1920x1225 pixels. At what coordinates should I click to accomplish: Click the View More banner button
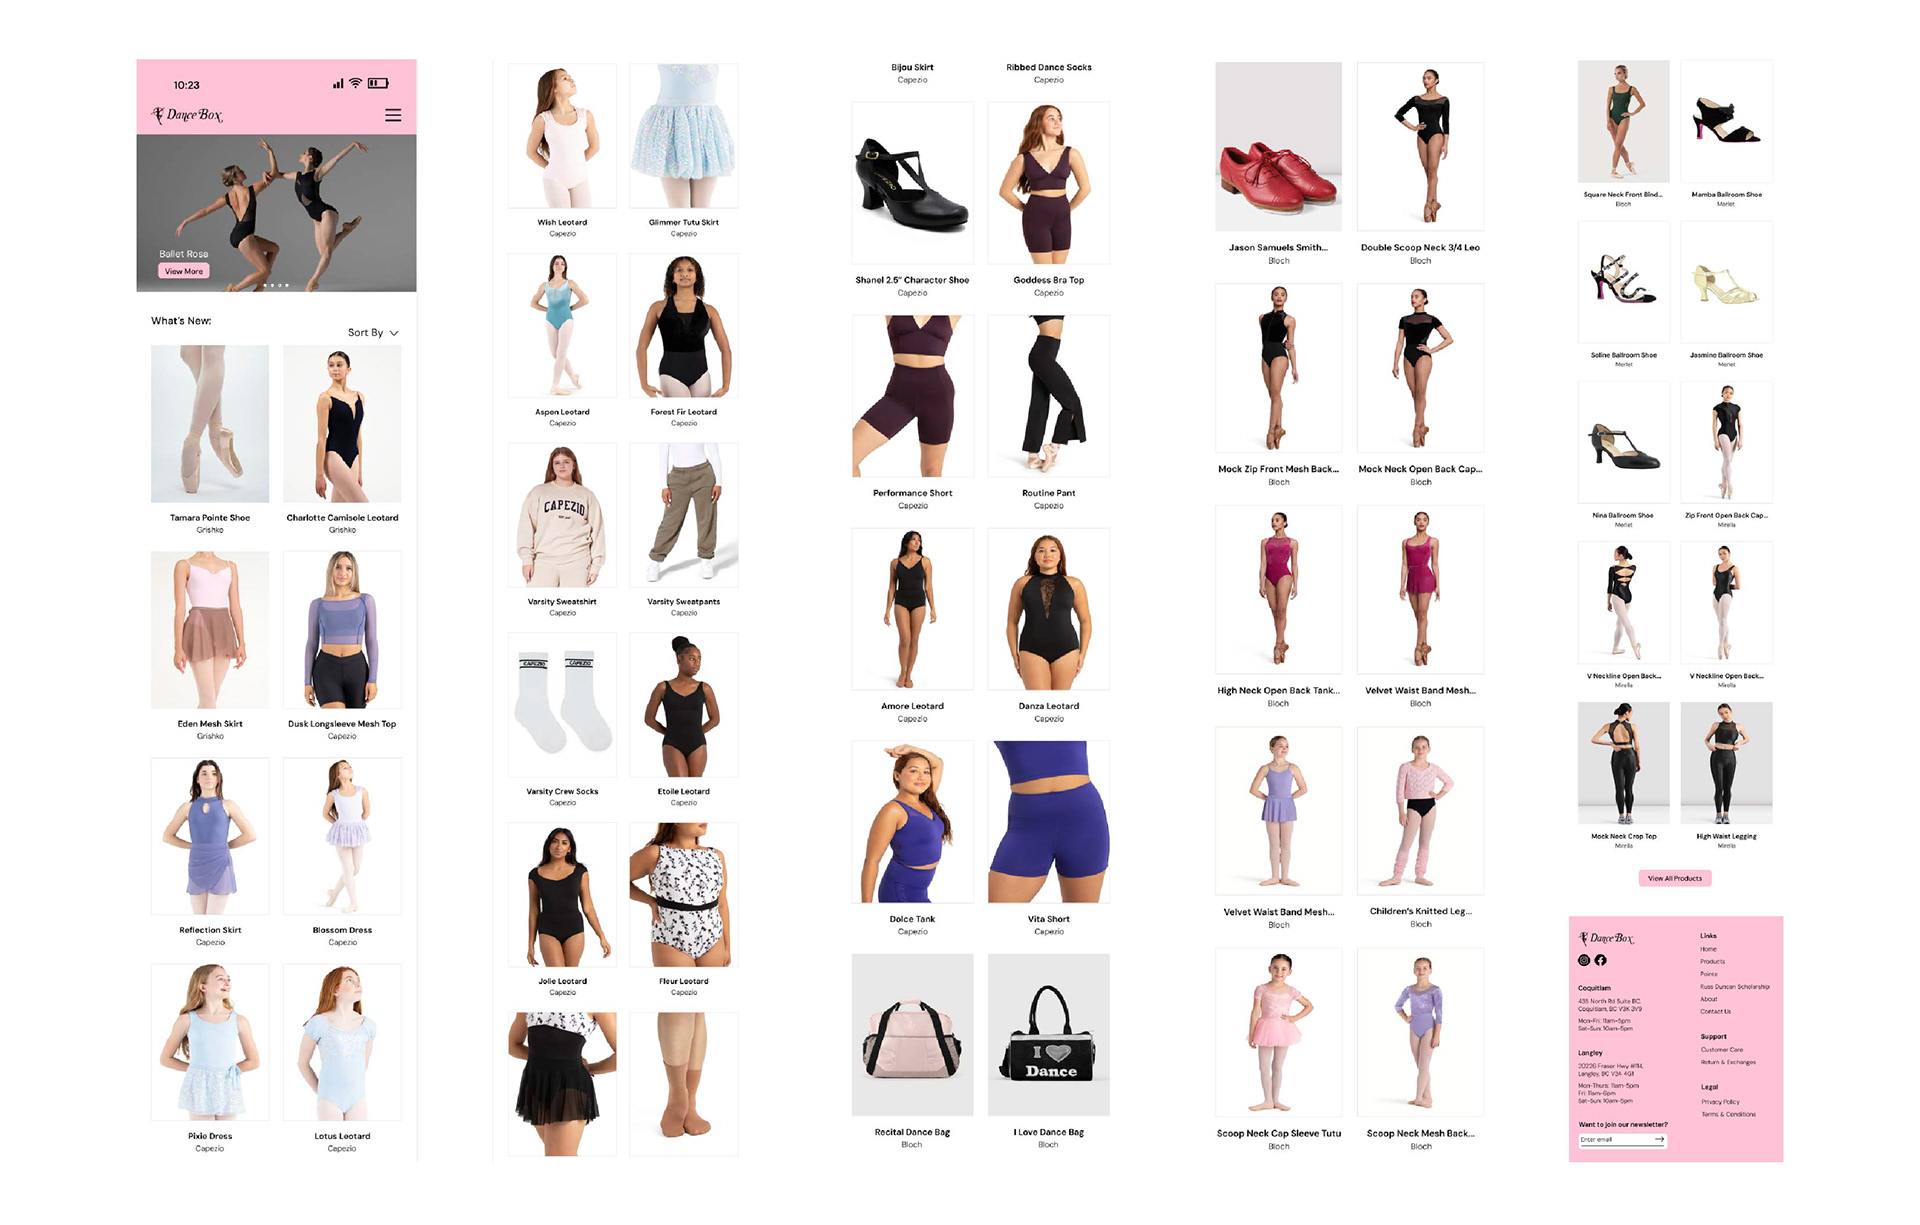pos(183,271)
